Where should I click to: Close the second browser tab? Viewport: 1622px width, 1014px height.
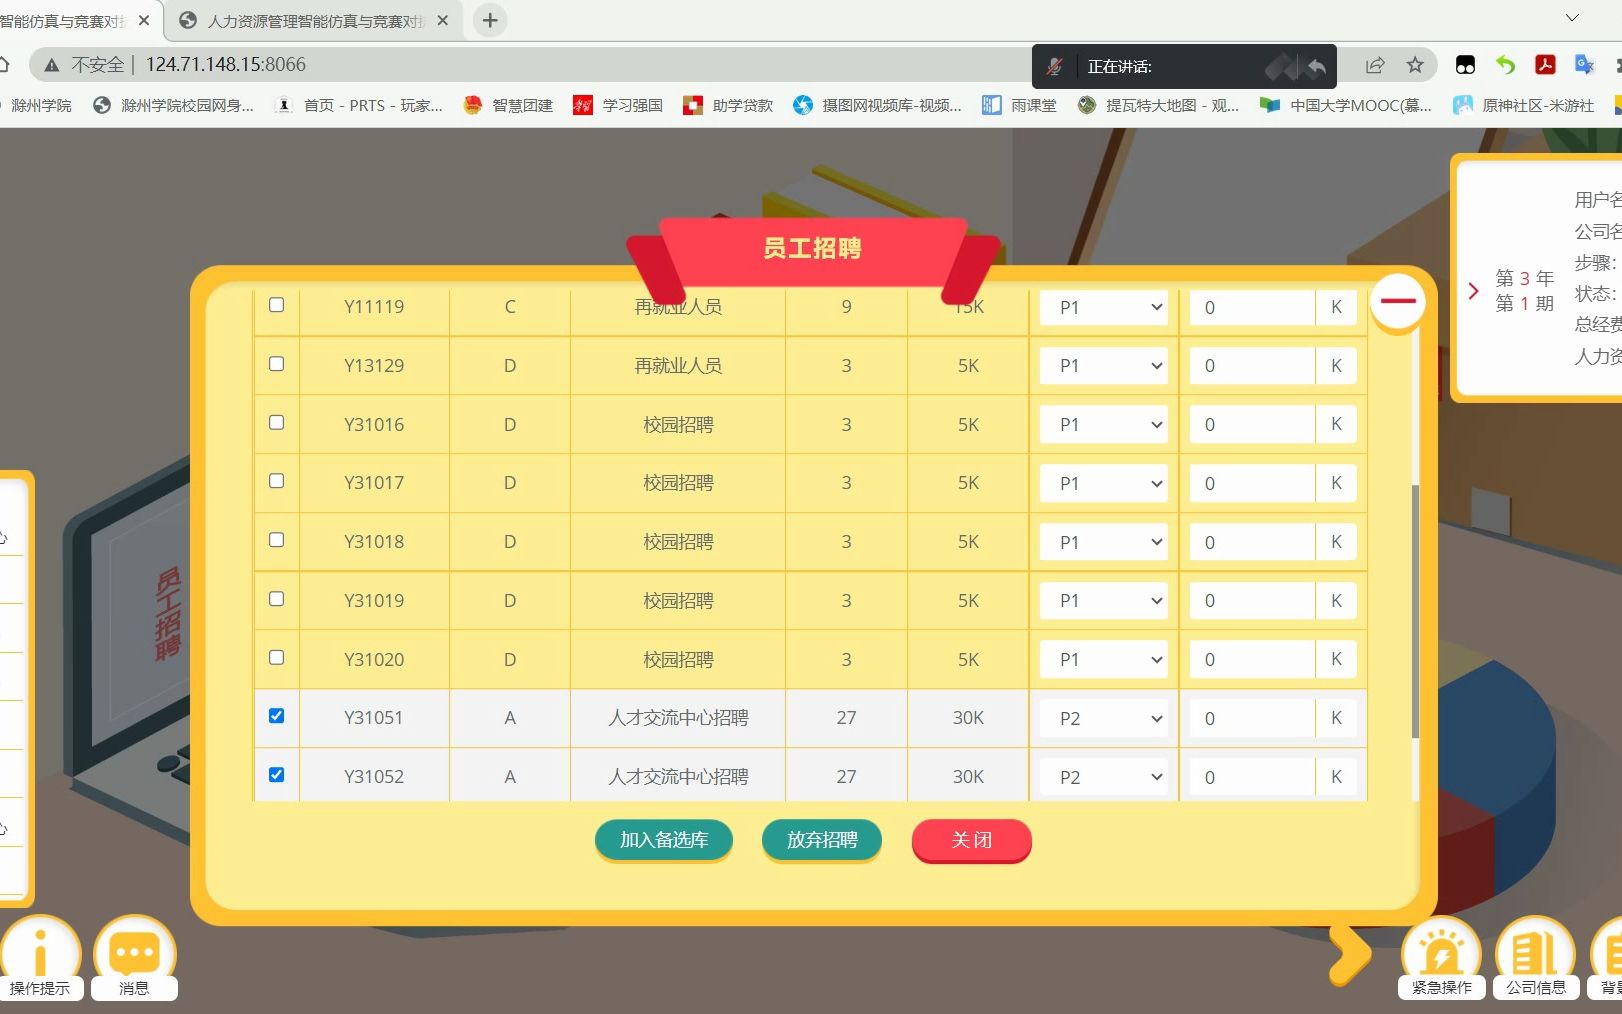[443, 20]
